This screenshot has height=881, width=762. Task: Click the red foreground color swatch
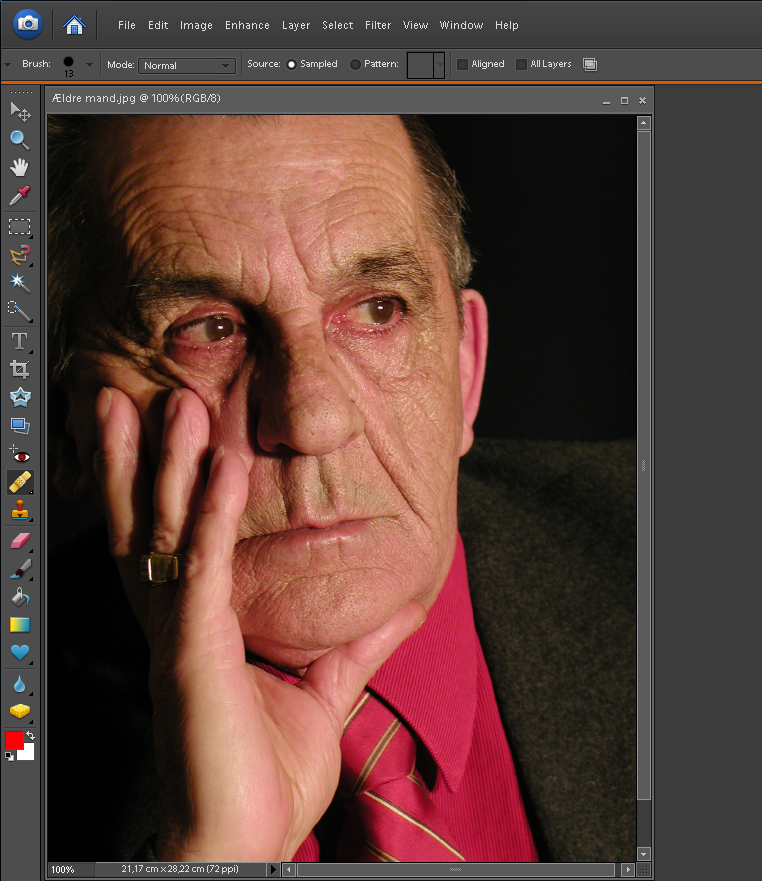[14, 740]
